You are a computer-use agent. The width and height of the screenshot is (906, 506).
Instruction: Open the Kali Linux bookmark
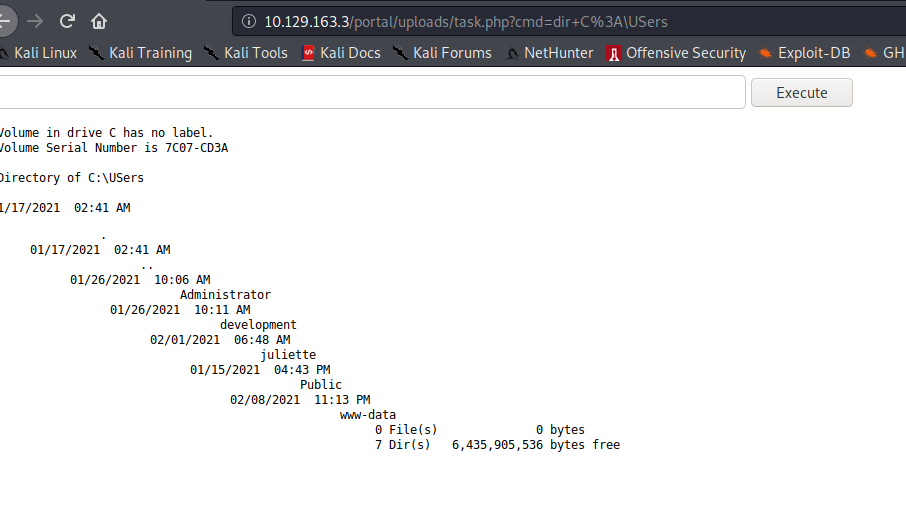40,53
